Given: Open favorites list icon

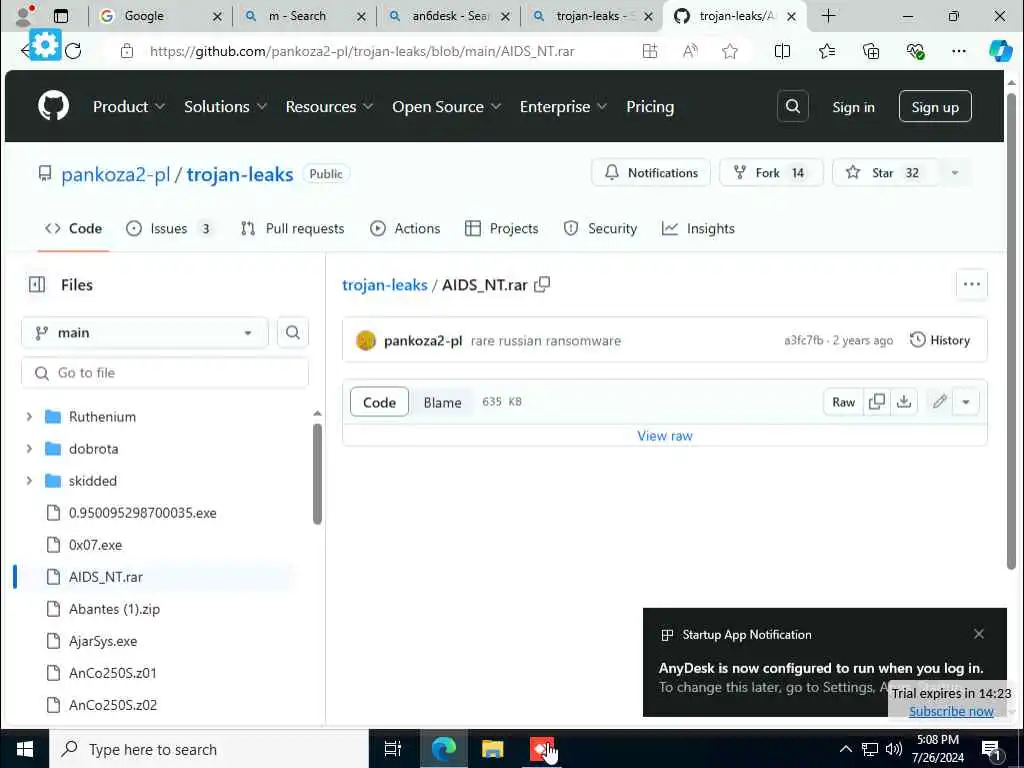Looking at the screenshot, I should click(827, 51).
